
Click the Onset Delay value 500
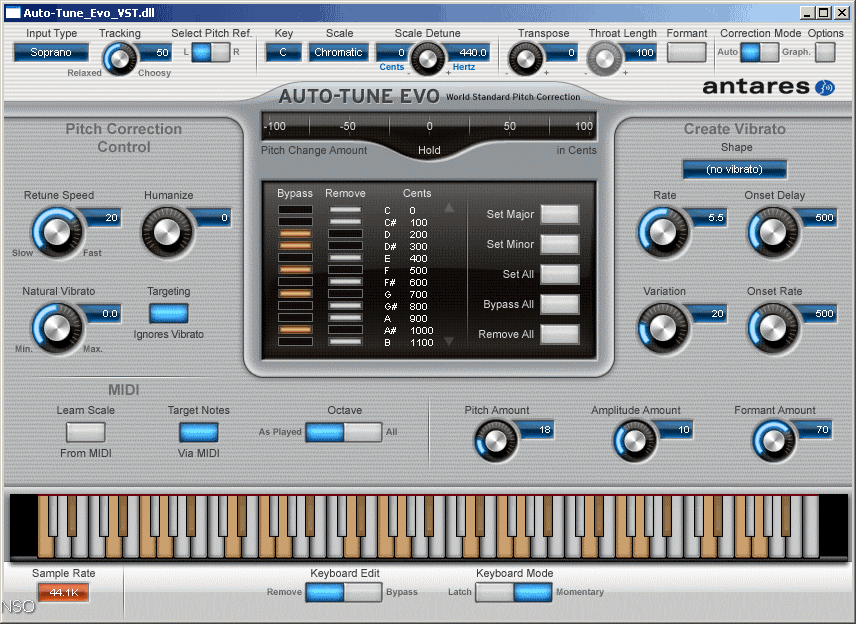(x=819, y=217)
